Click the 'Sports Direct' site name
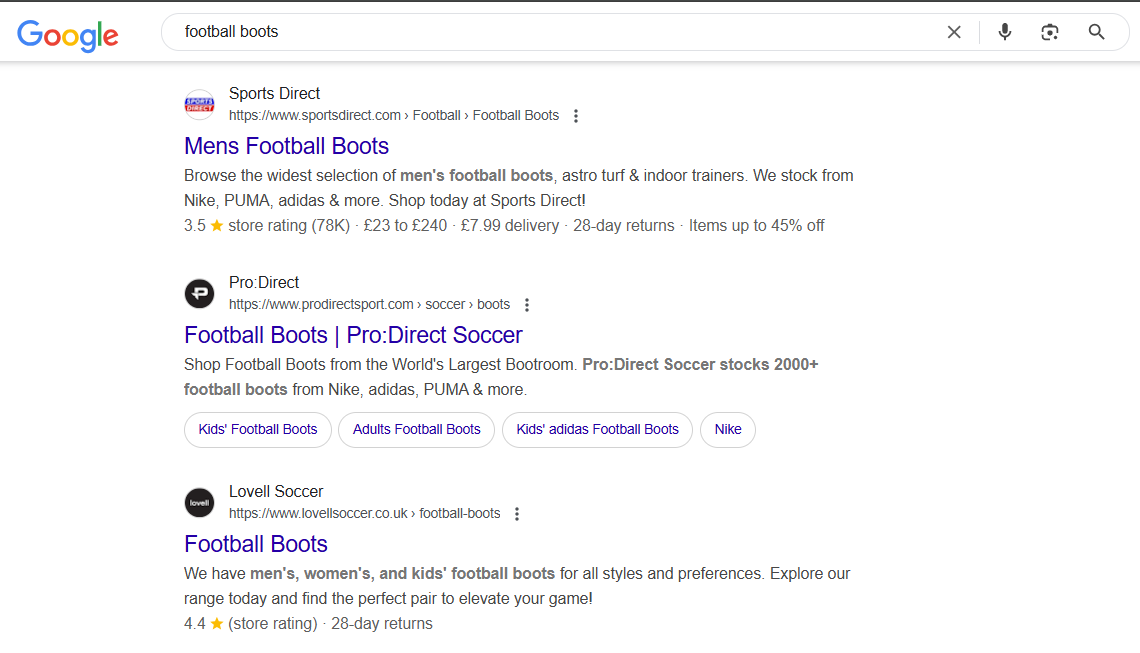The image size is (1140, 653). point(274,94)
